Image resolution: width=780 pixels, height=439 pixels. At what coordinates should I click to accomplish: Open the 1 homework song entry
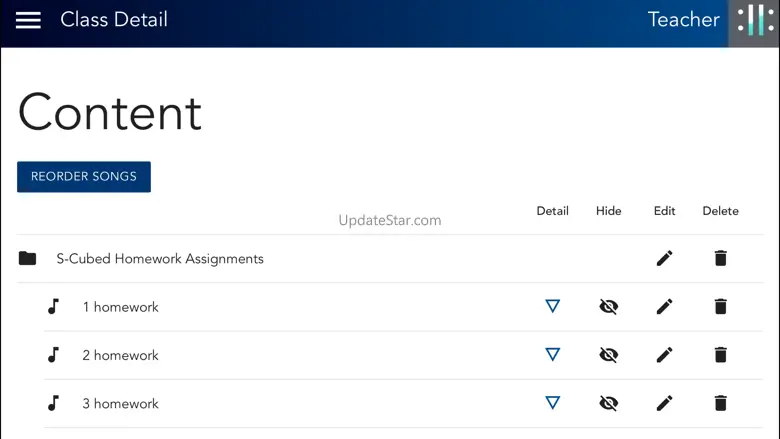pos(120,307)
